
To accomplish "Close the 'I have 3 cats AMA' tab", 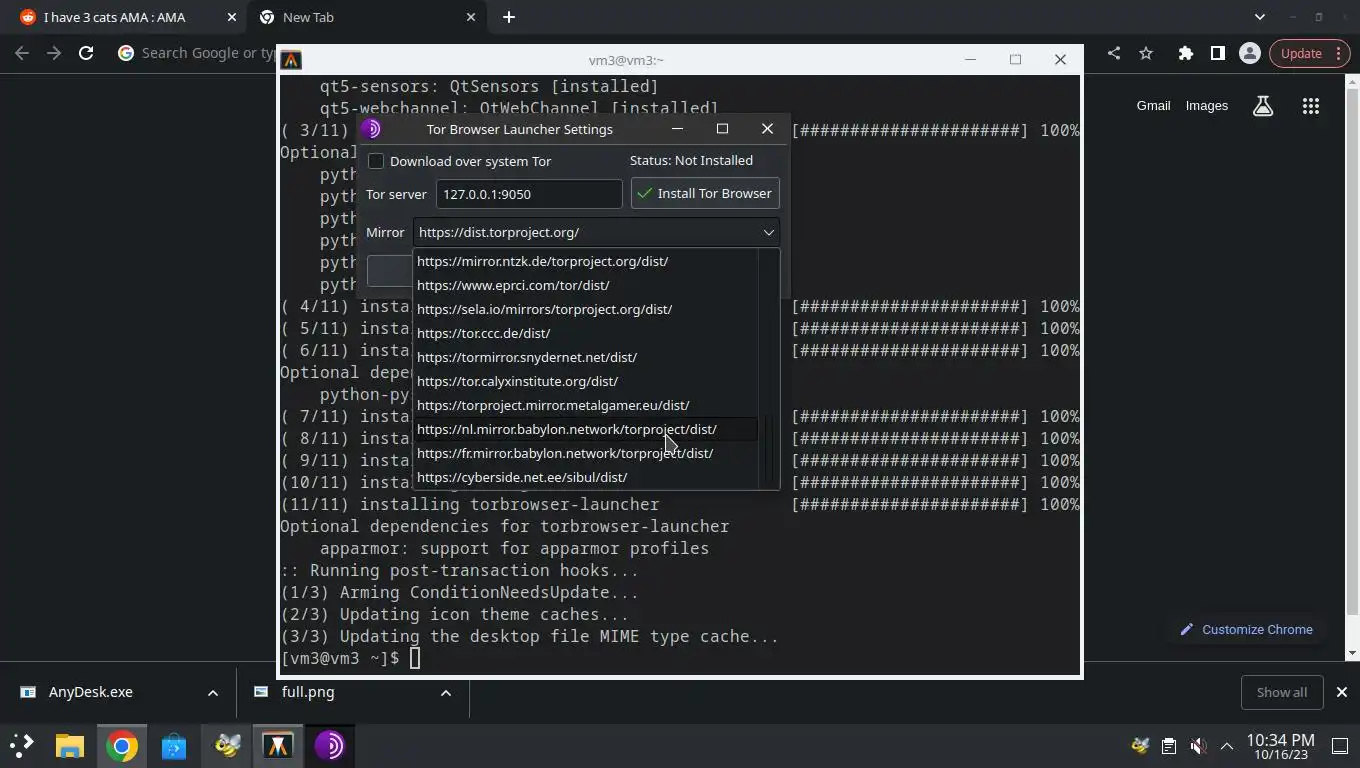I will click(231, 17).
